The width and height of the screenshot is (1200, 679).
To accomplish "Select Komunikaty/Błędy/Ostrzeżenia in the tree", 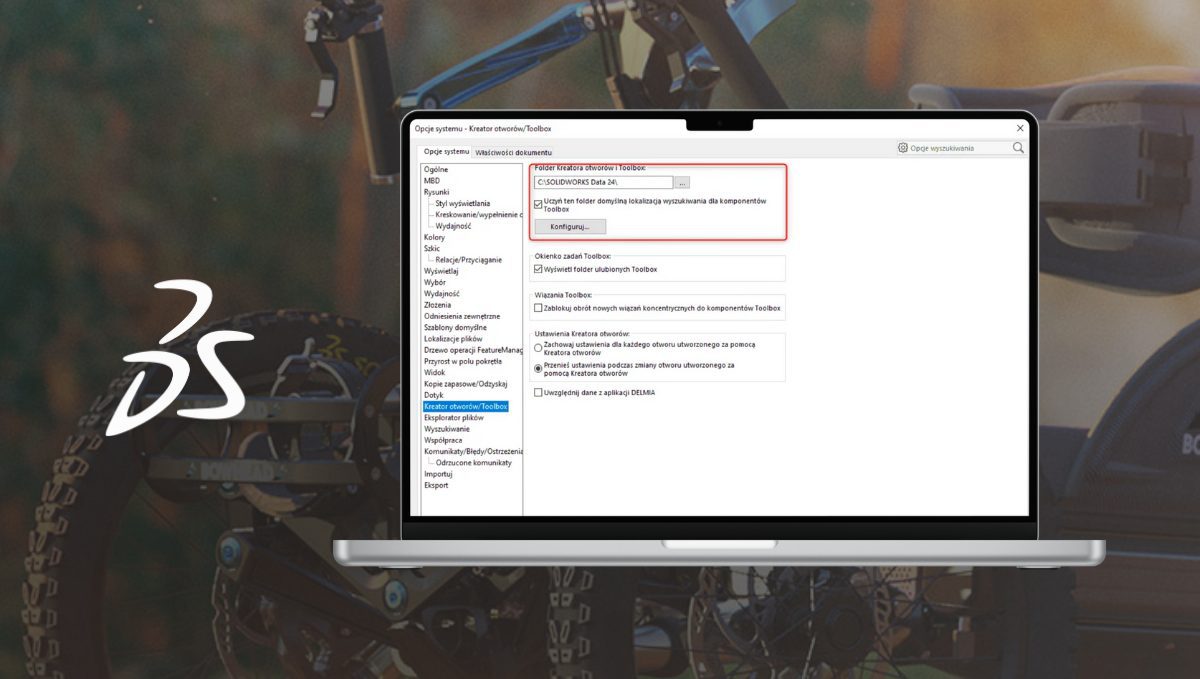I will [x=473, y=451].
